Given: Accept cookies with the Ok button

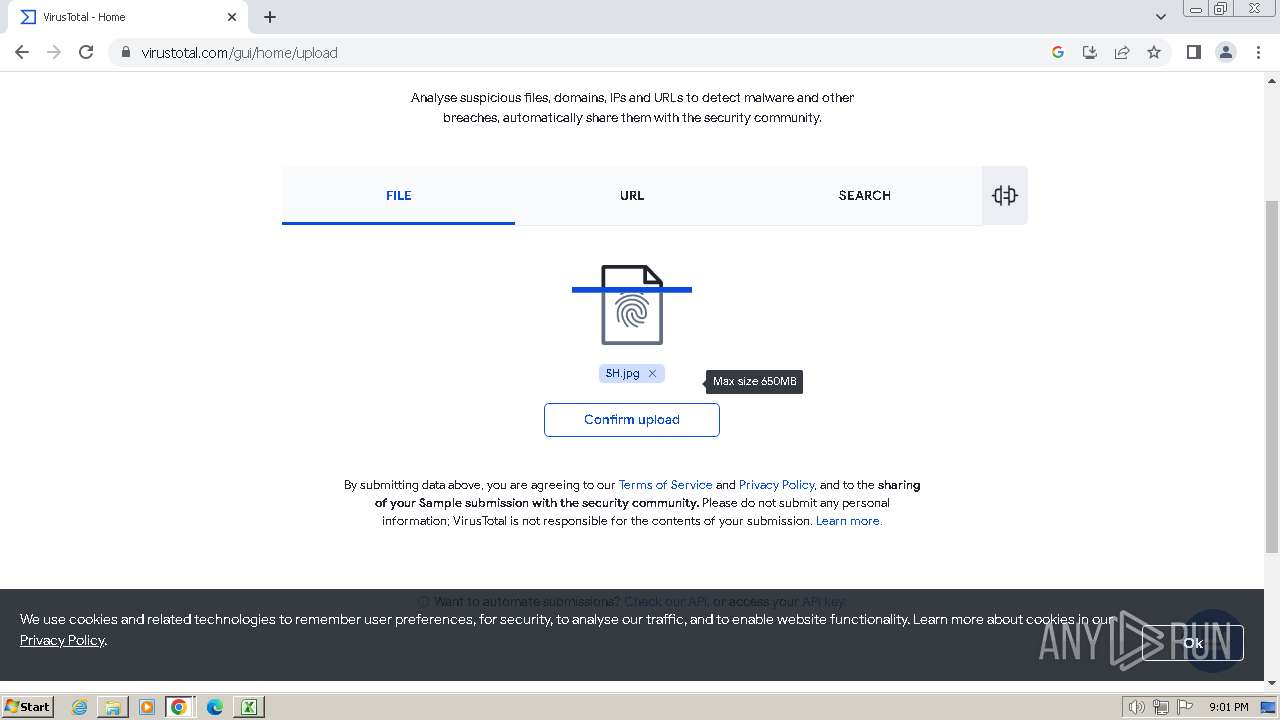Looking at the screenshot, I should coord(1193,643).
